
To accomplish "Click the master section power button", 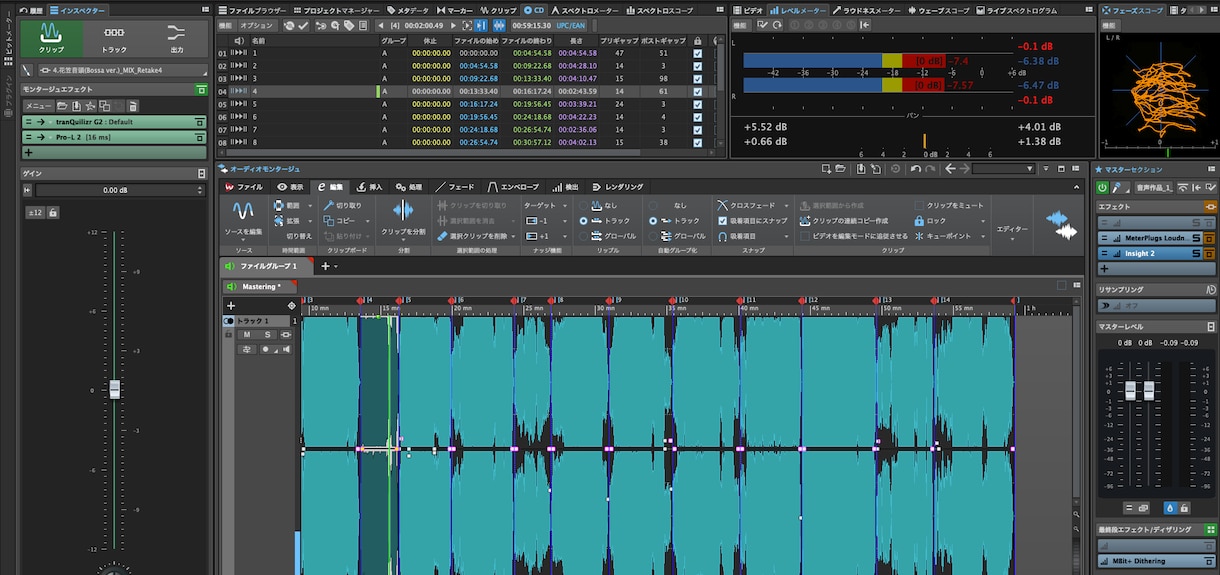I will [1103, 187].
